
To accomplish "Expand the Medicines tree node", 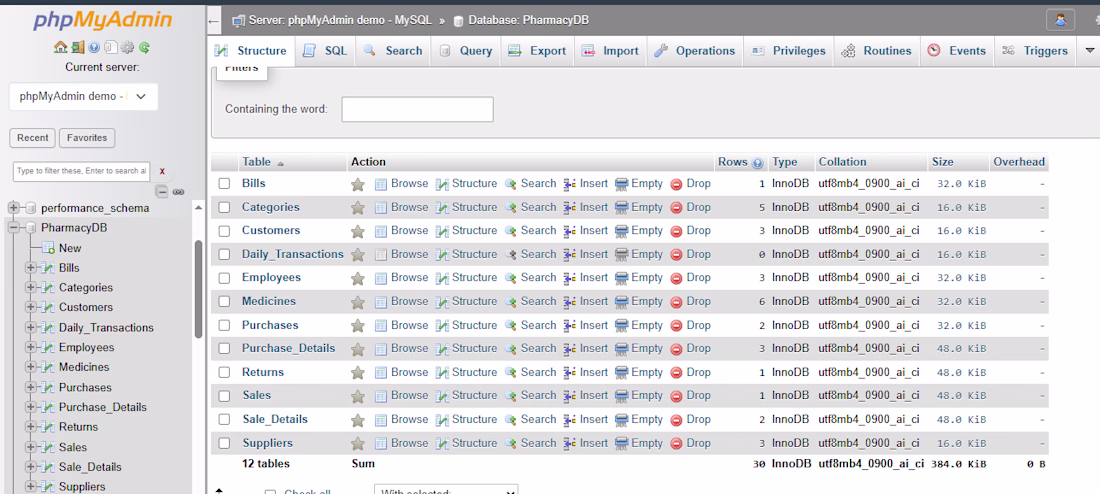I will [x=30, y=367].
